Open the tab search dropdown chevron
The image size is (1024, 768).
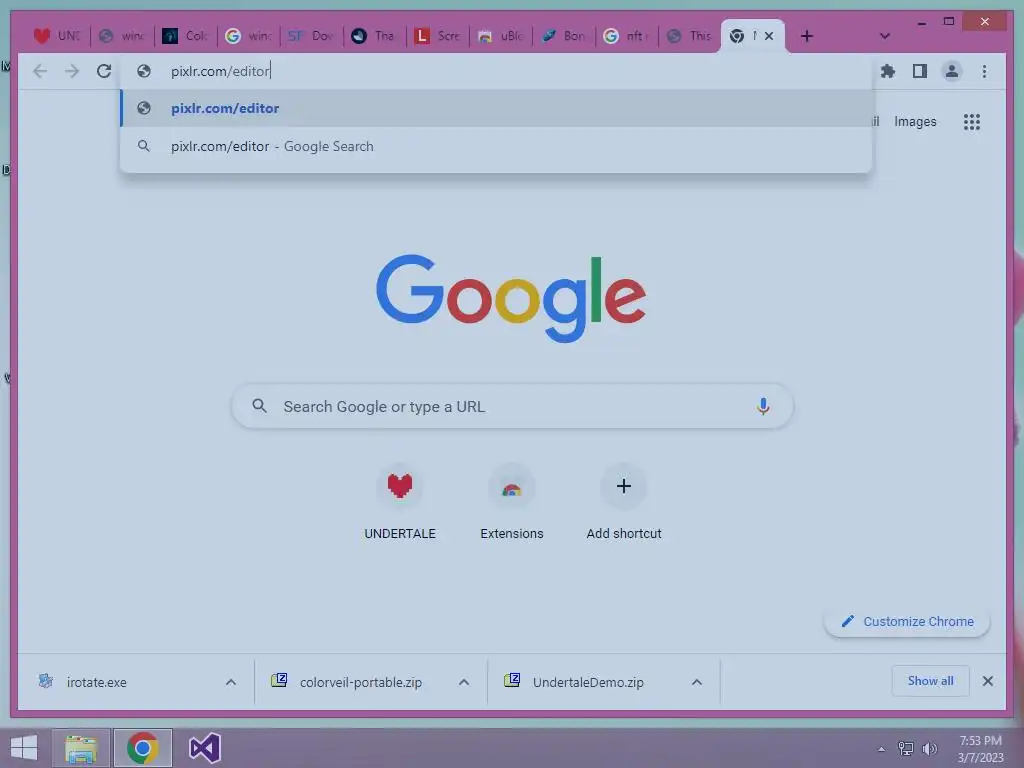(884, 36)
